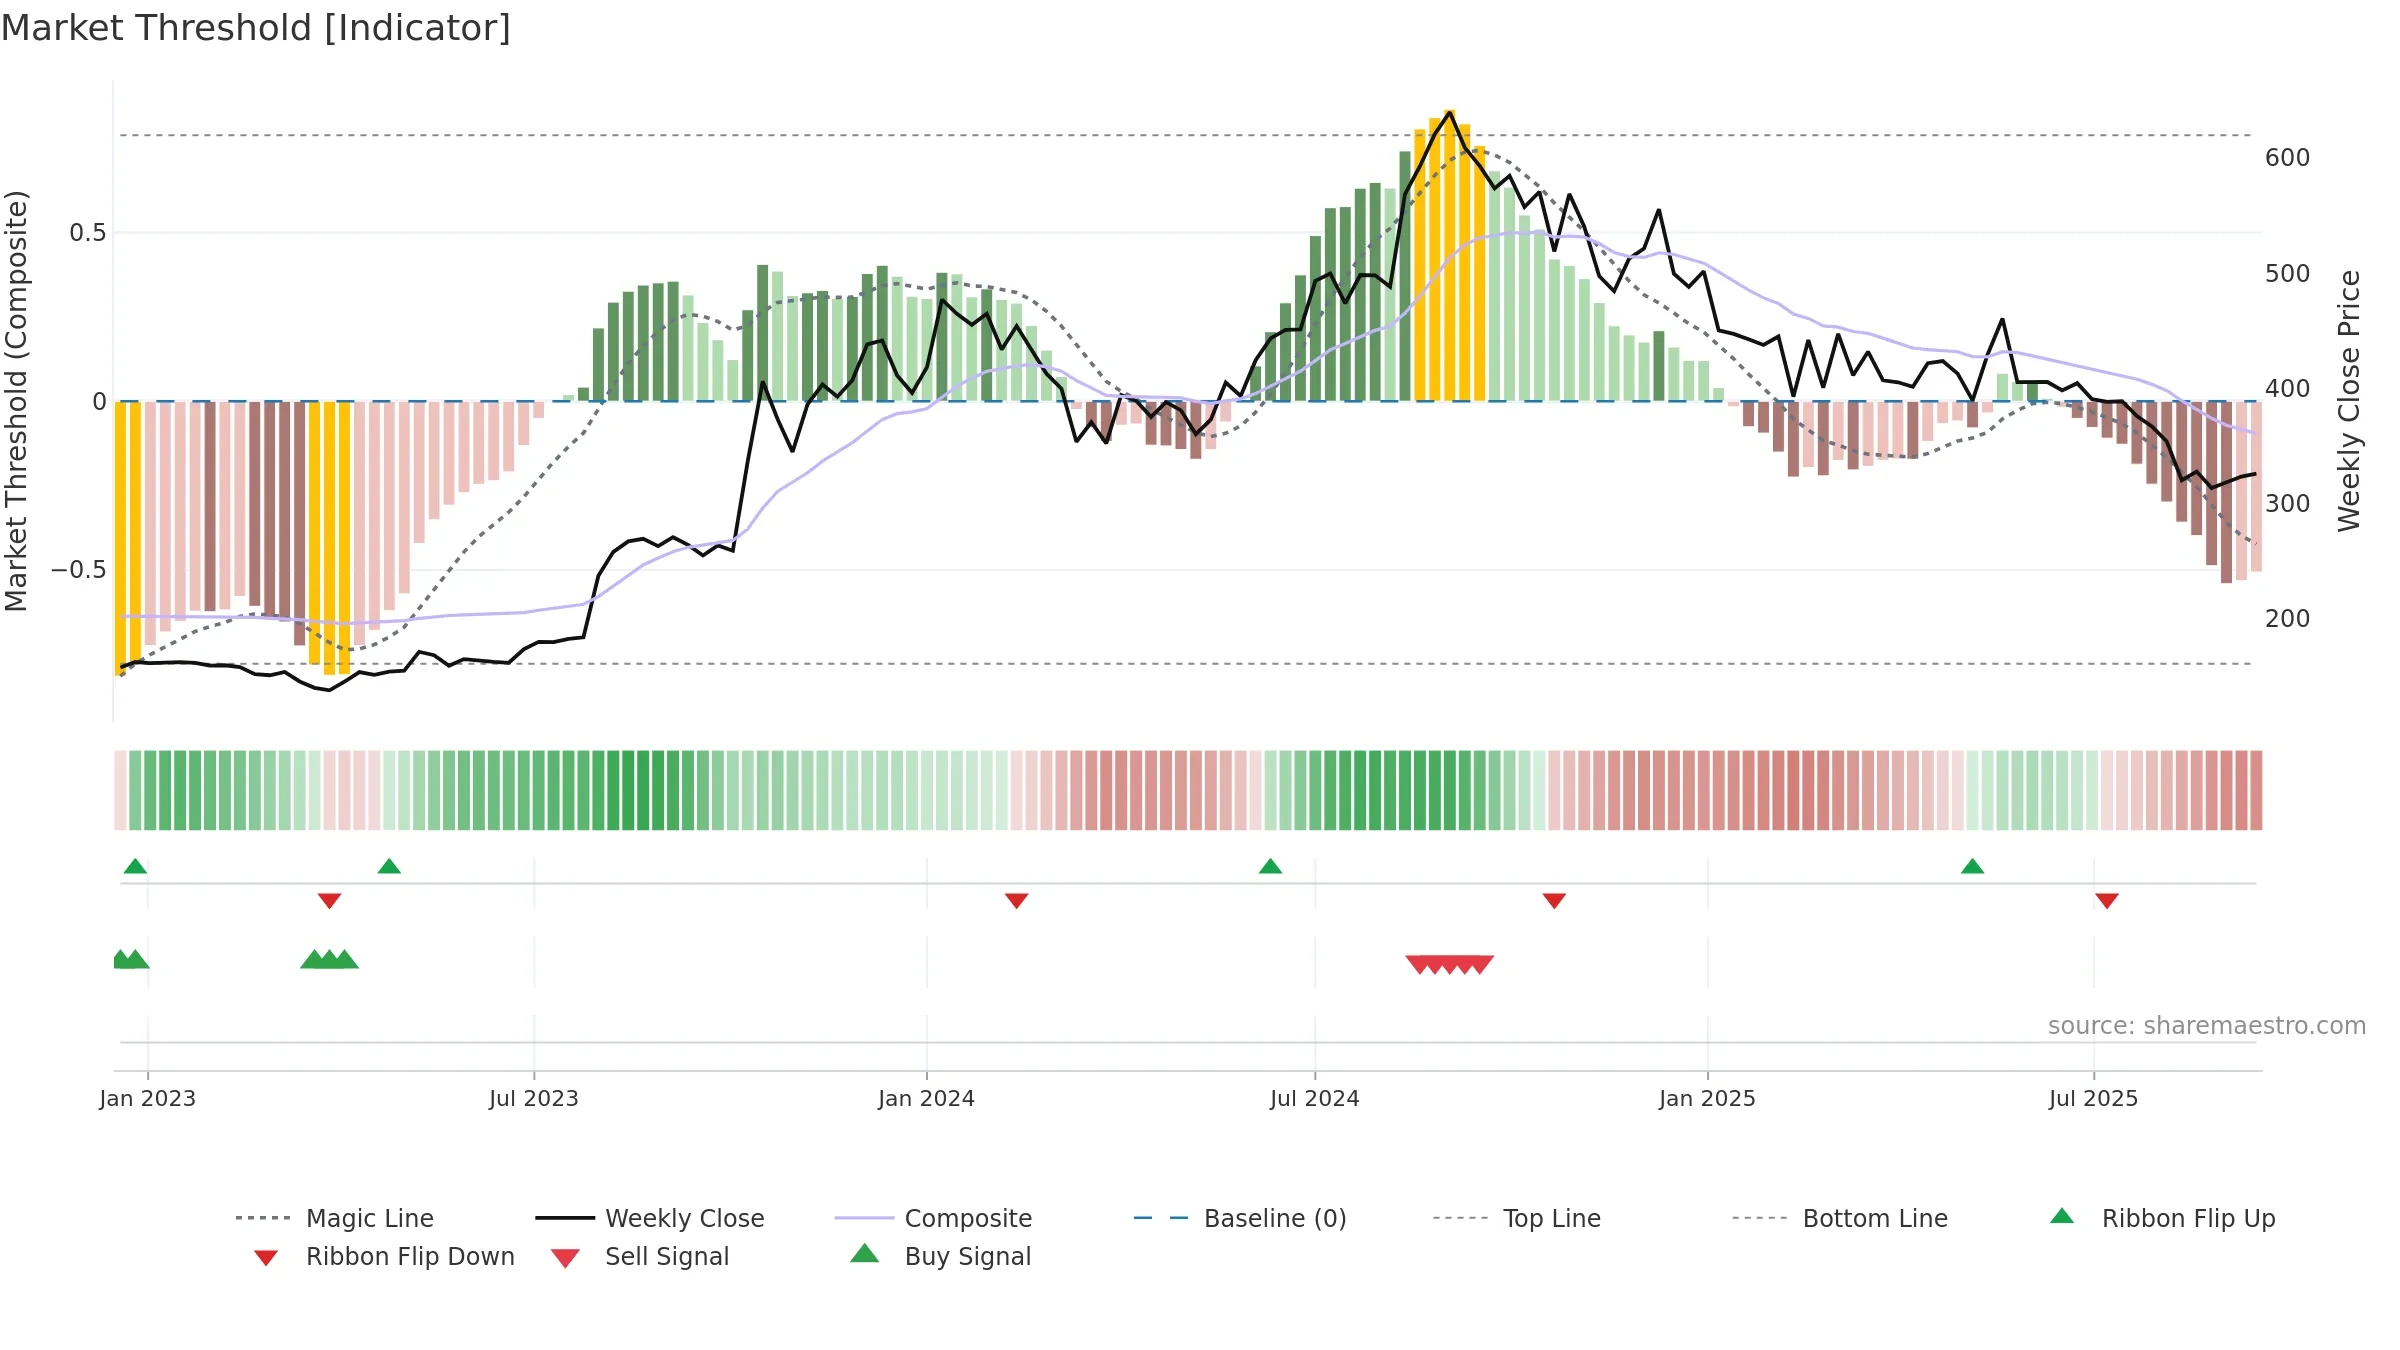Click the ribbon flip down marker after Jul 2025
Image resolution: width=2400 pixels, height=1350 pixels.
click(2107, 901)
